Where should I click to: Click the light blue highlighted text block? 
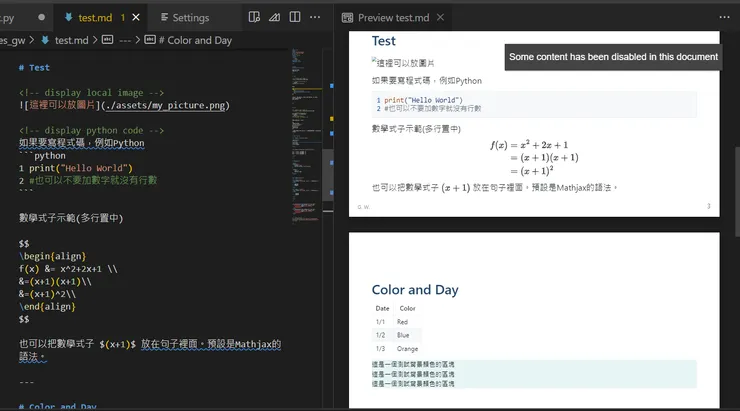point(534,374)
